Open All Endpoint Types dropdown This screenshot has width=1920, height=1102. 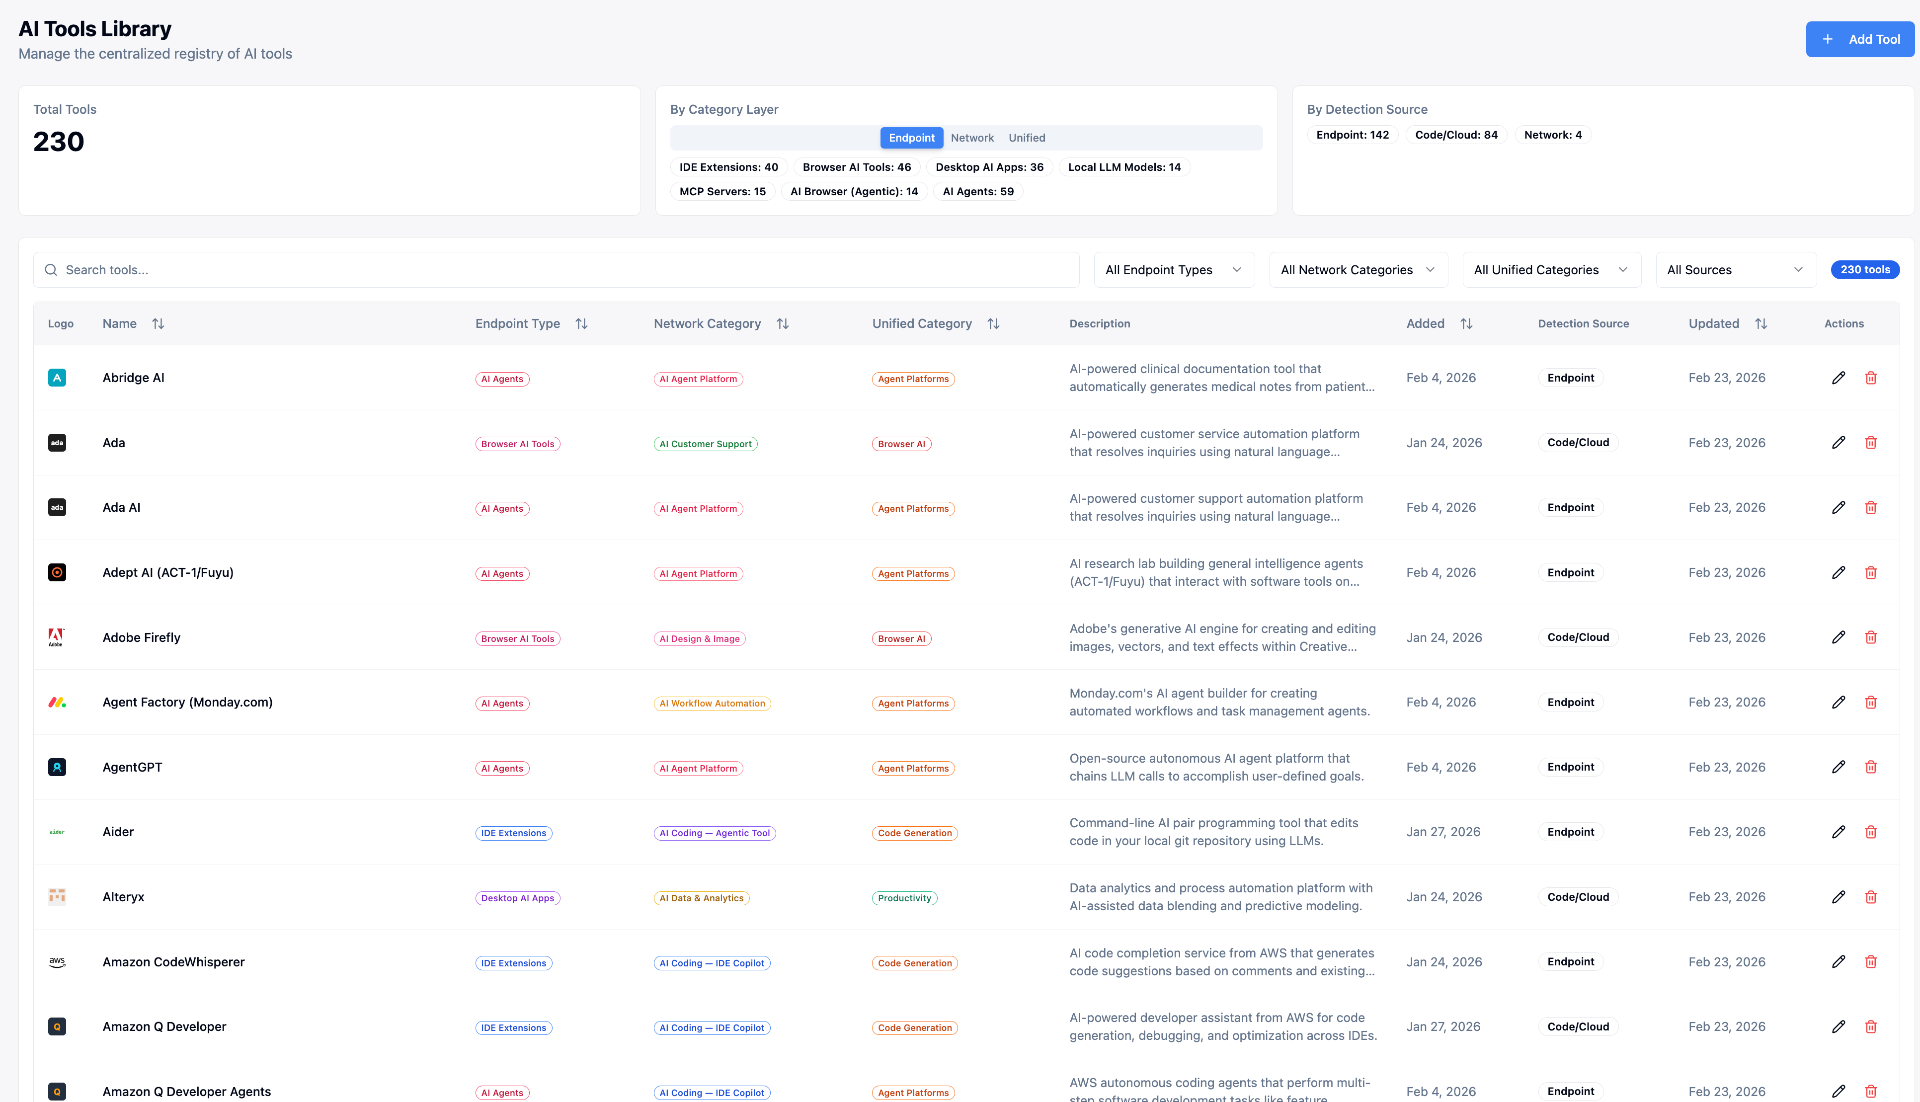coord(1174,270)
